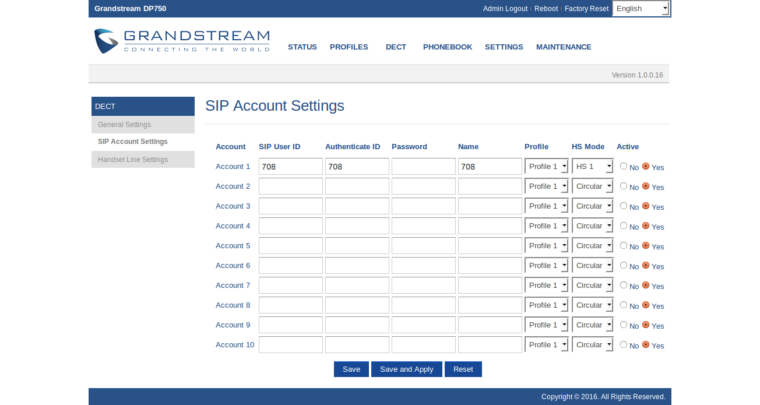Click the Admin Logout link
Viewport: 760px width, 405px height.
(505, 8)
